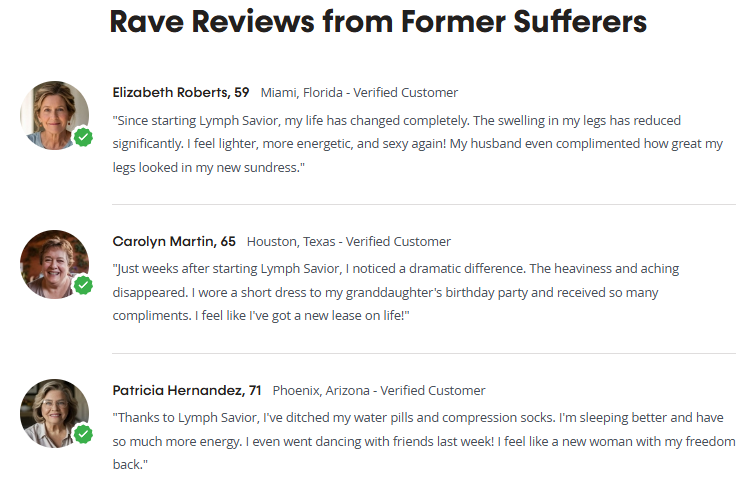
Task: Click Elizabeth's review mentioning new sundress
Action: 418,144
